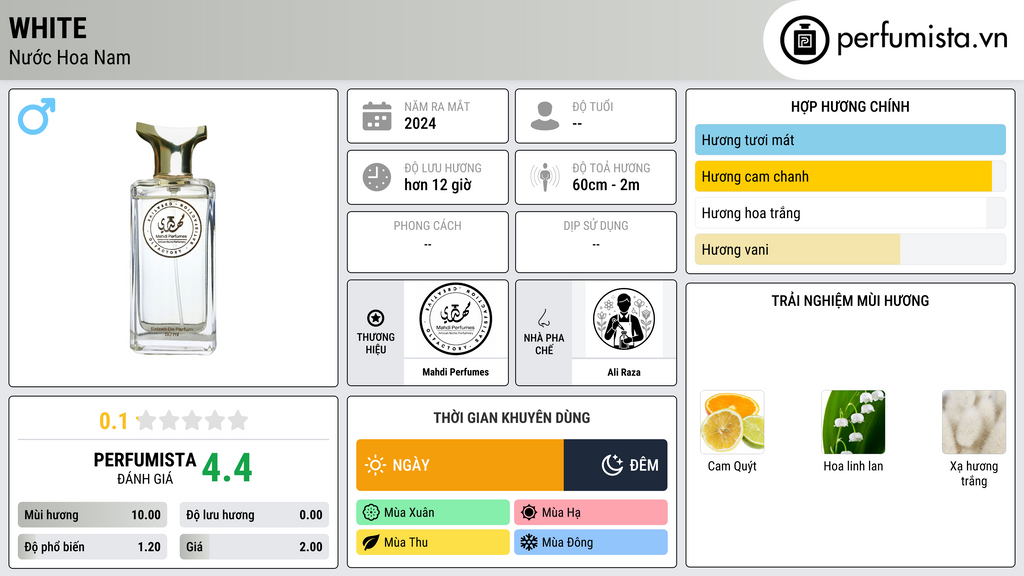Click the 60cm - 2m sillage value
Screen dimensions: 1024x576
606,185
